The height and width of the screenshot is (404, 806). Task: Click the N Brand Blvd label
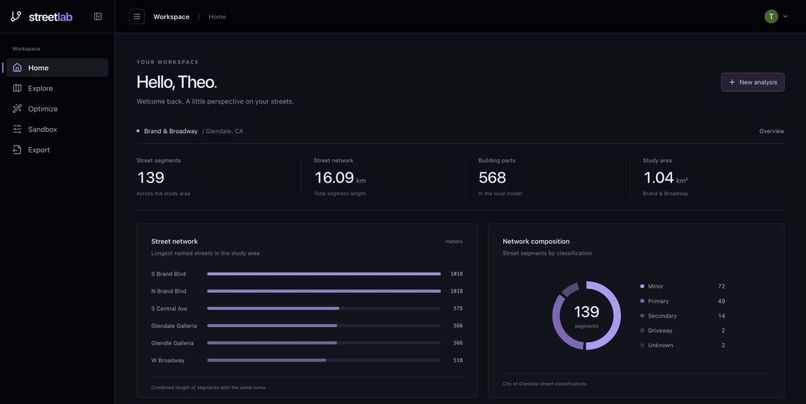point(169,291)
